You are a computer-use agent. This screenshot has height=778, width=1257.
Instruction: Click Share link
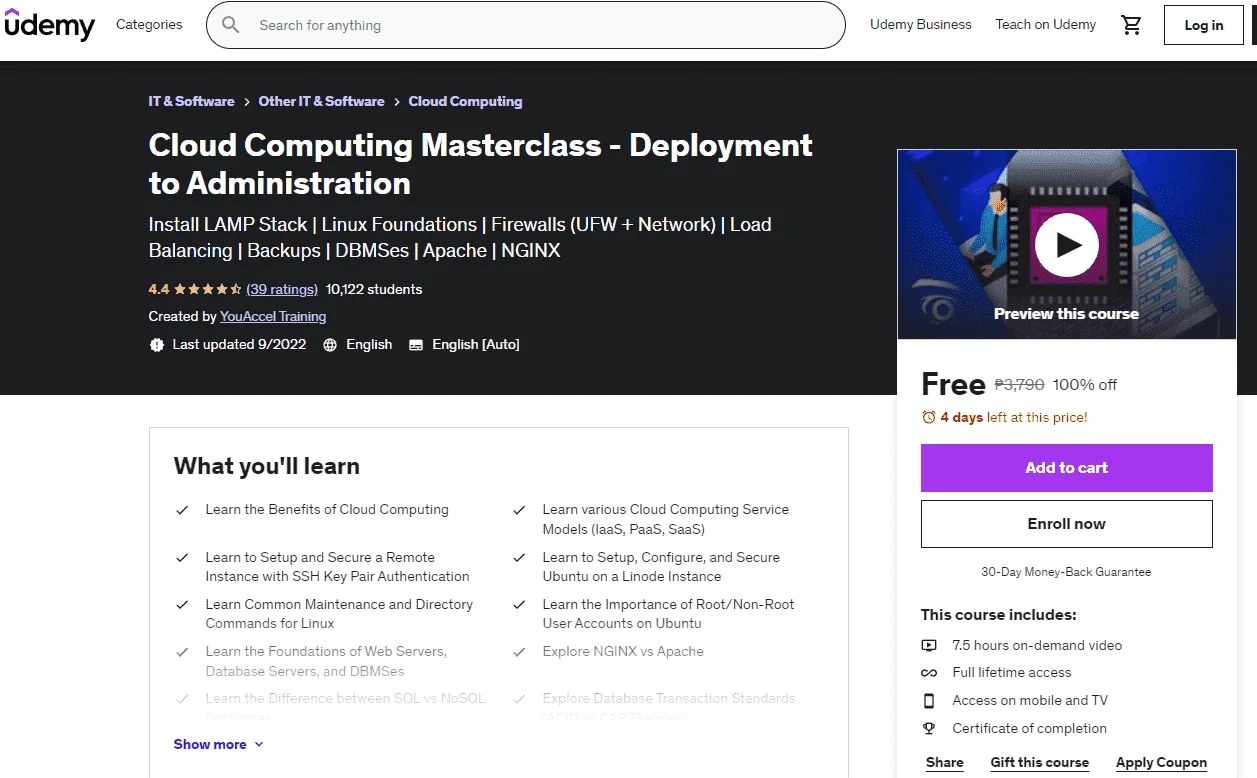[x=945, y=762]
